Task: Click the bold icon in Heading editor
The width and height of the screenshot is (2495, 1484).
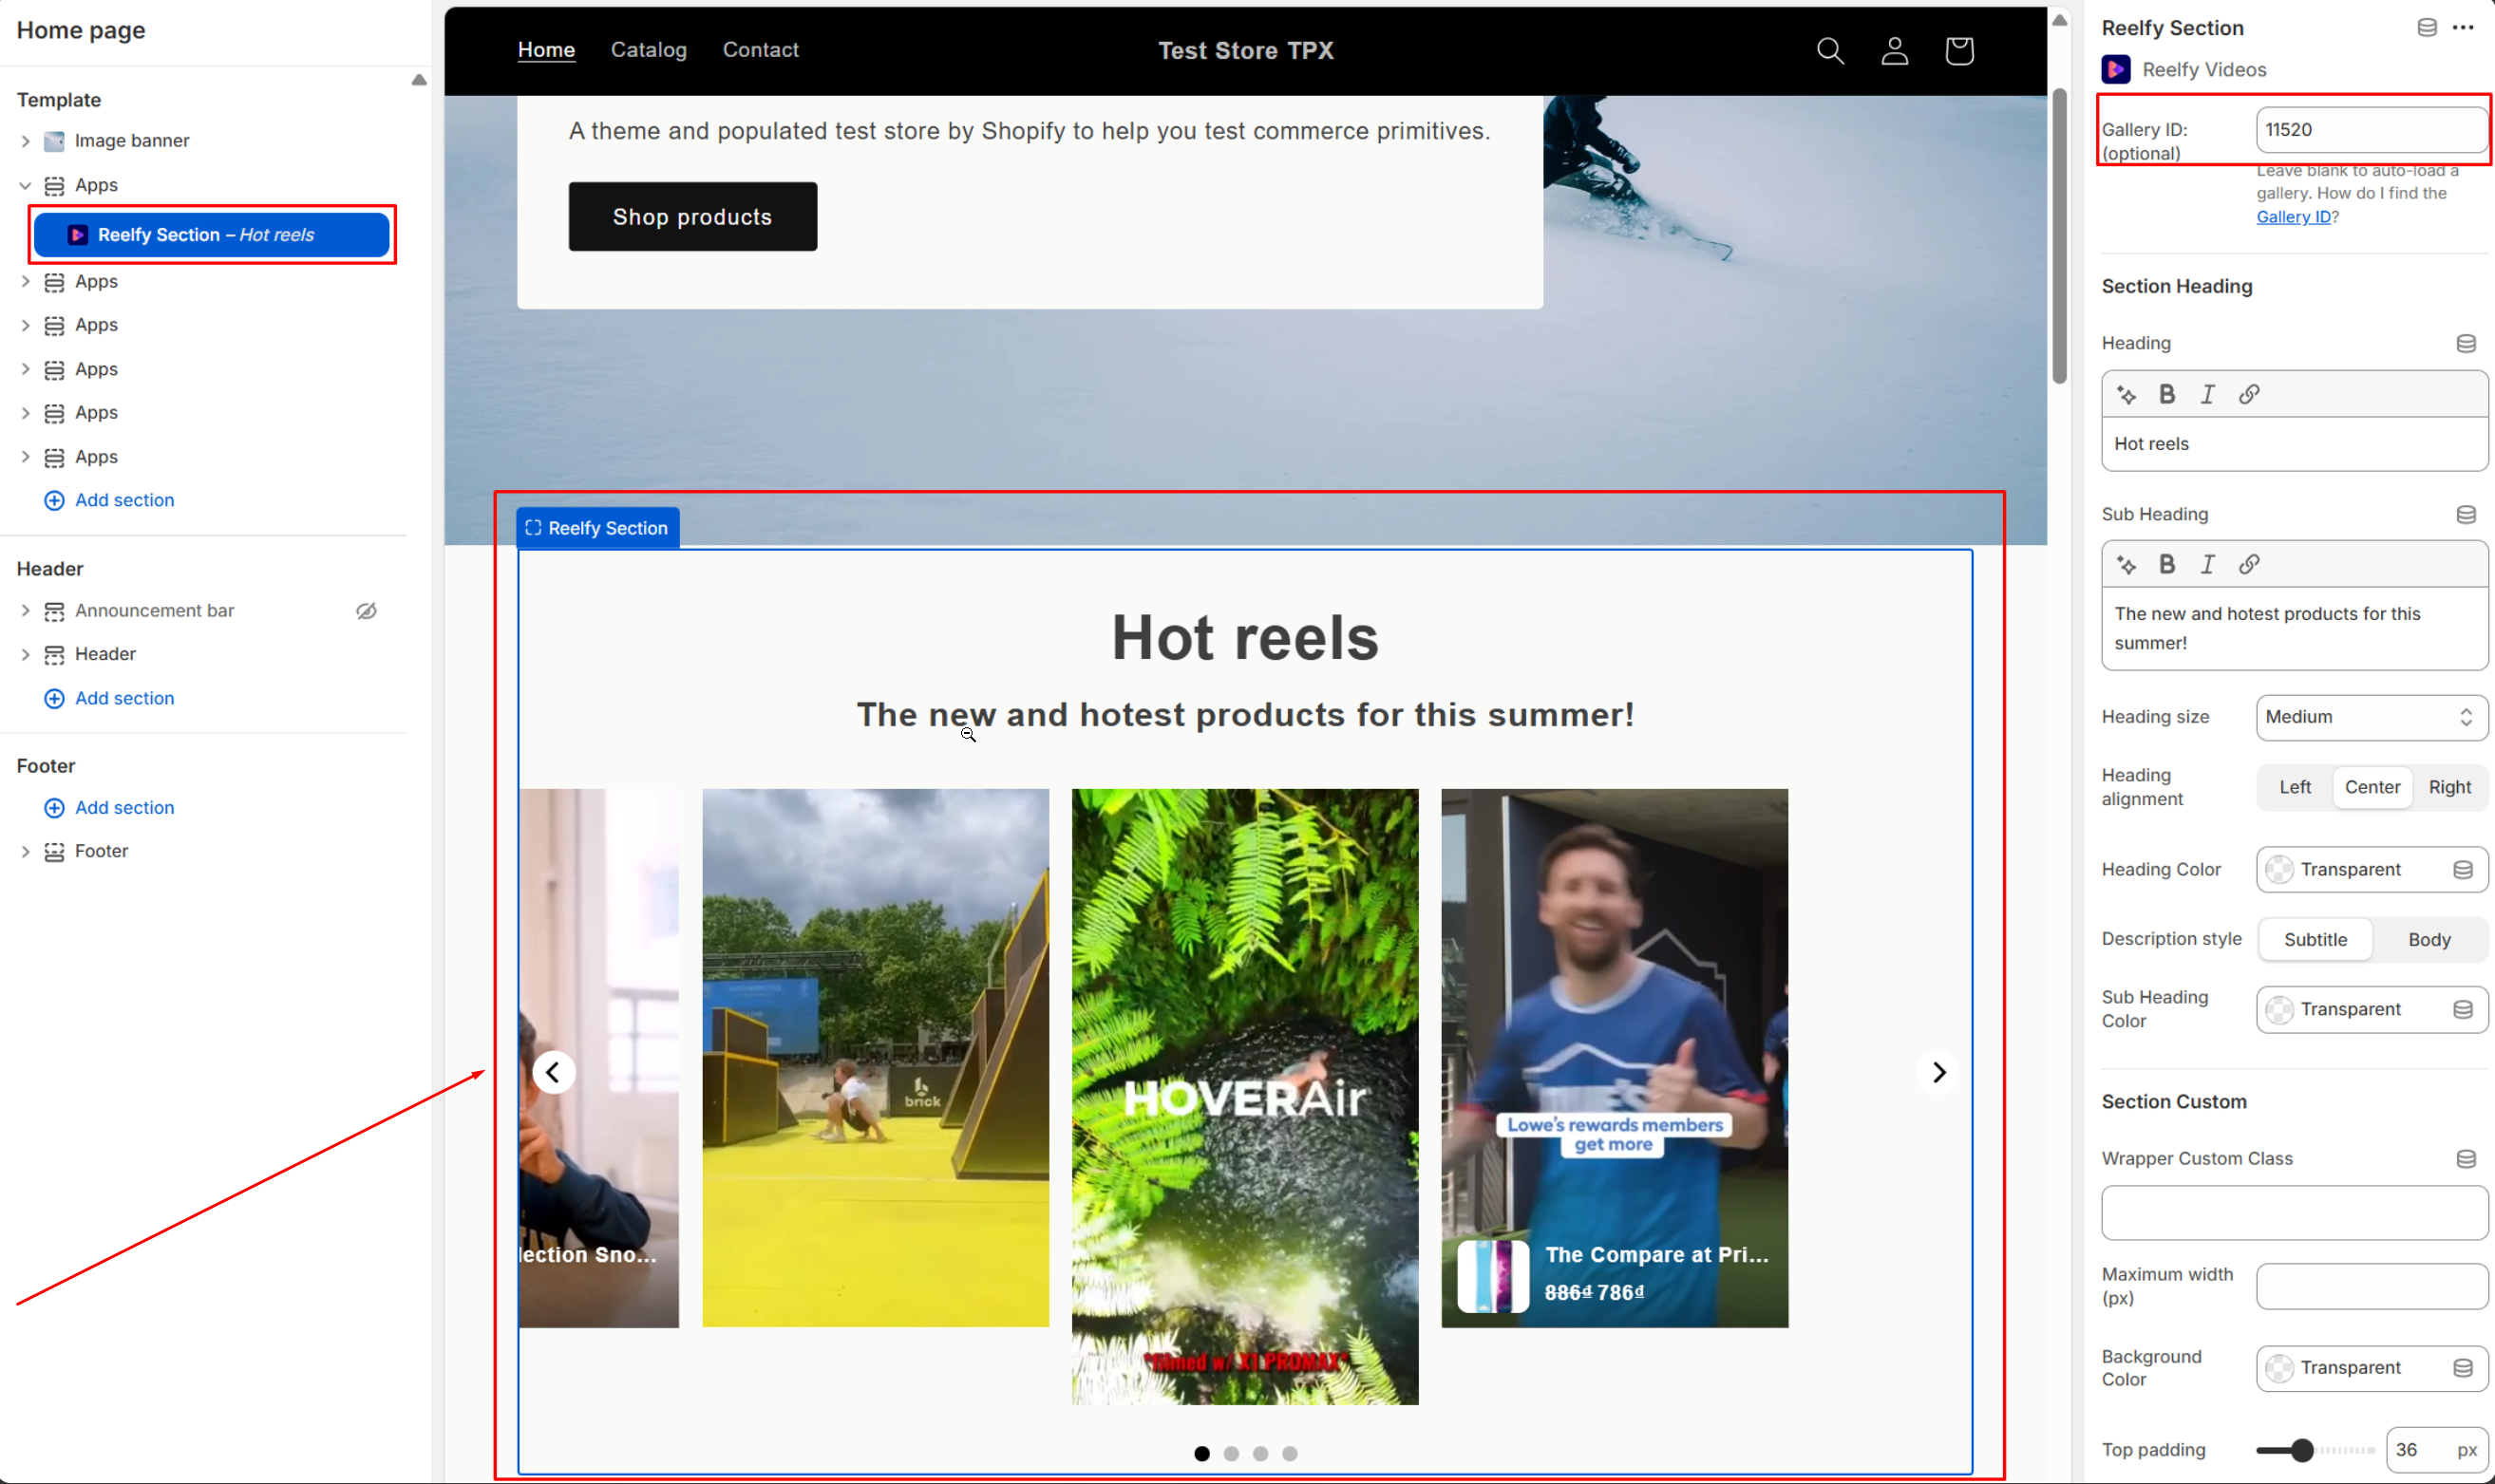Action: pos(2166,394)
